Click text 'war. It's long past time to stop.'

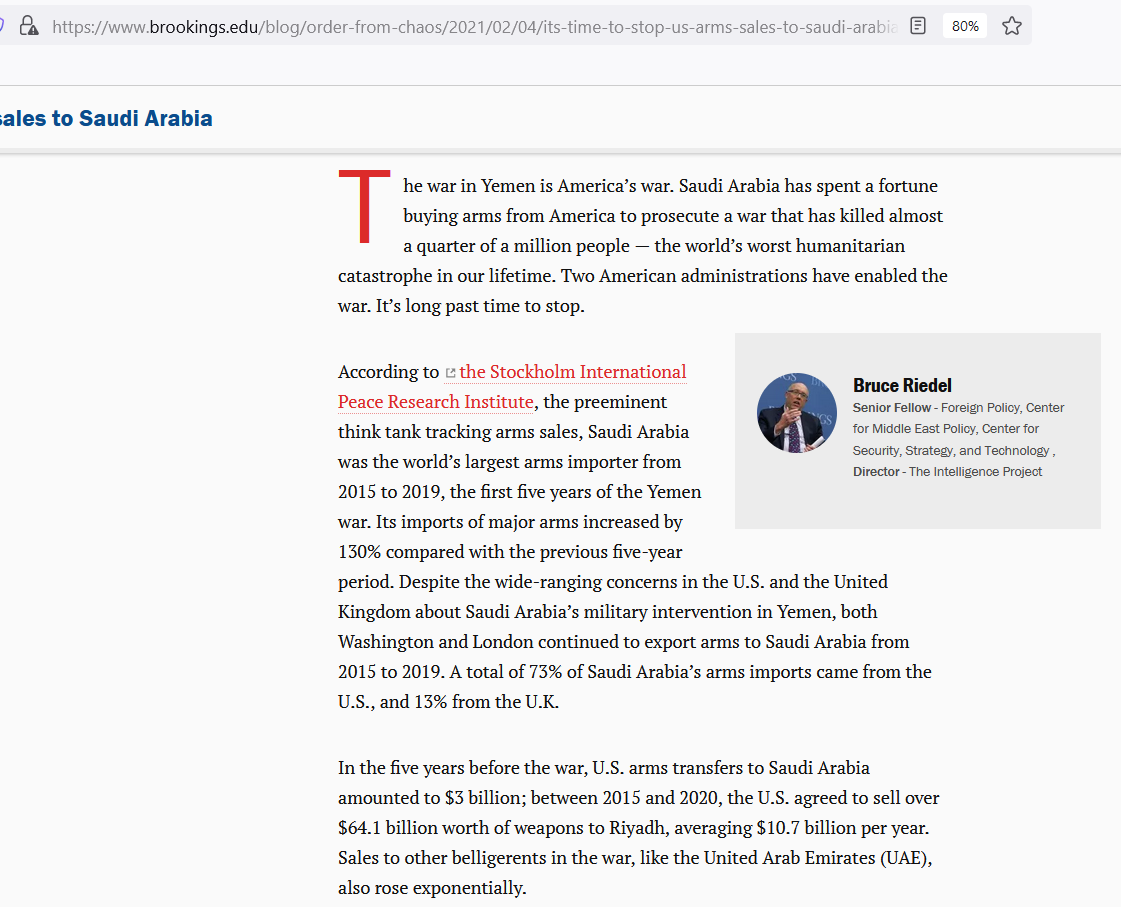point(461,307)
